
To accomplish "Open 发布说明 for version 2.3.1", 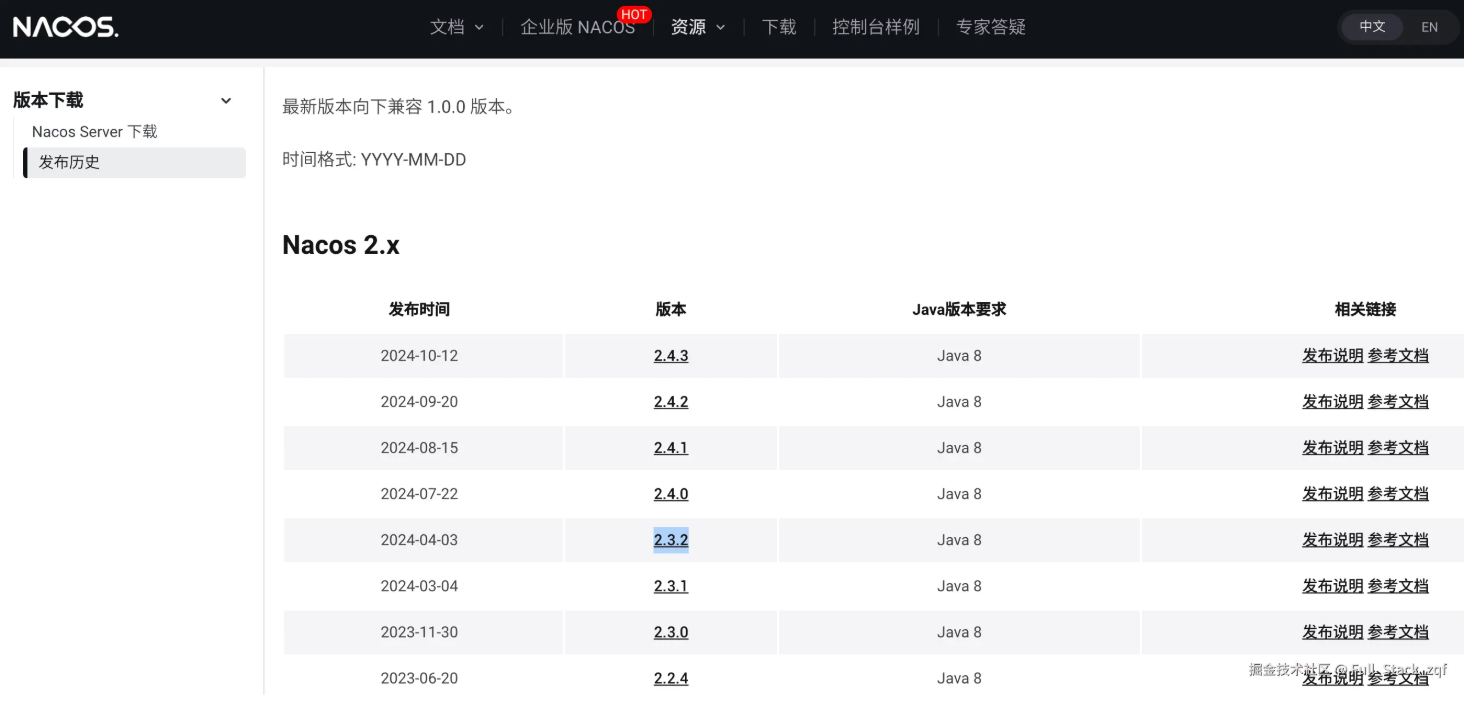I will coord(1332,586).
